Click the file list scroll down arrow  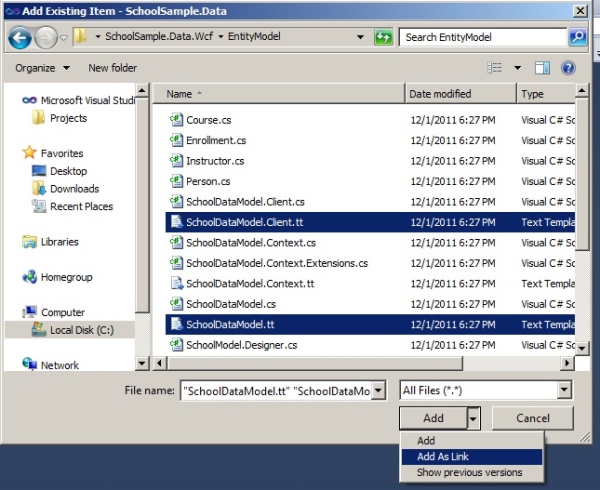click(582, 348)
